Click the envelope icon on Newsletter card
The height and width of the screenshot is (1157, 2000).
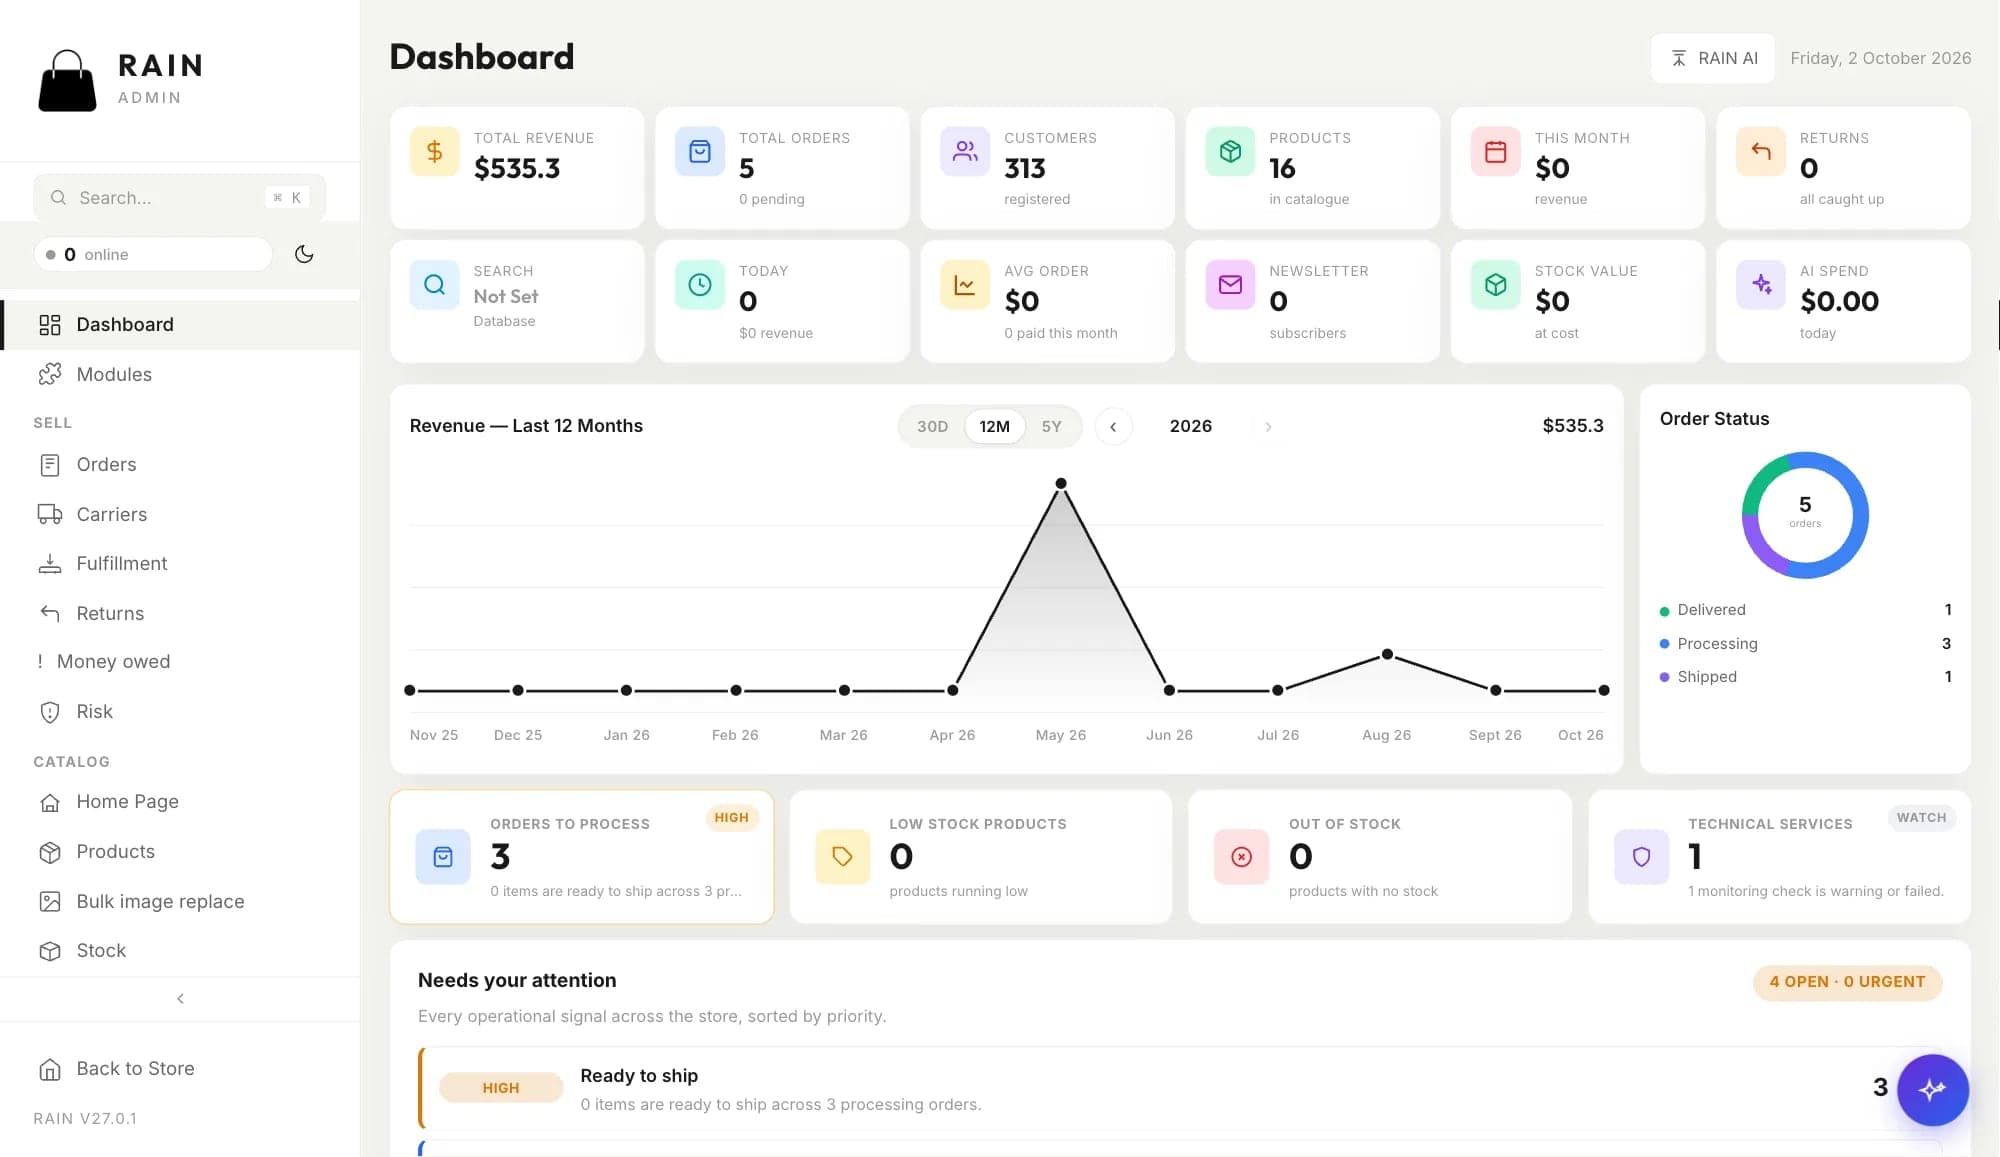click(1230, 285)
